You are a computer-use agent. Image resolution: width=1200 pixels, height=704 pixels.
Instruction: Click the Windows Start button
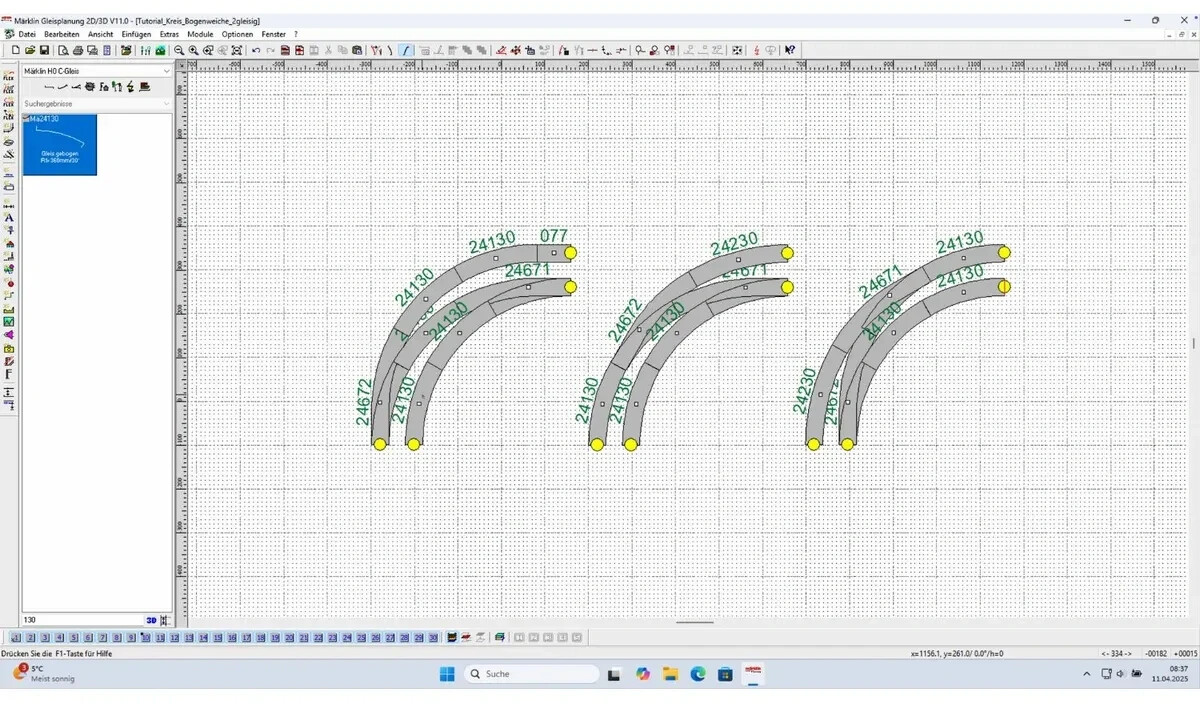point(447,674)
